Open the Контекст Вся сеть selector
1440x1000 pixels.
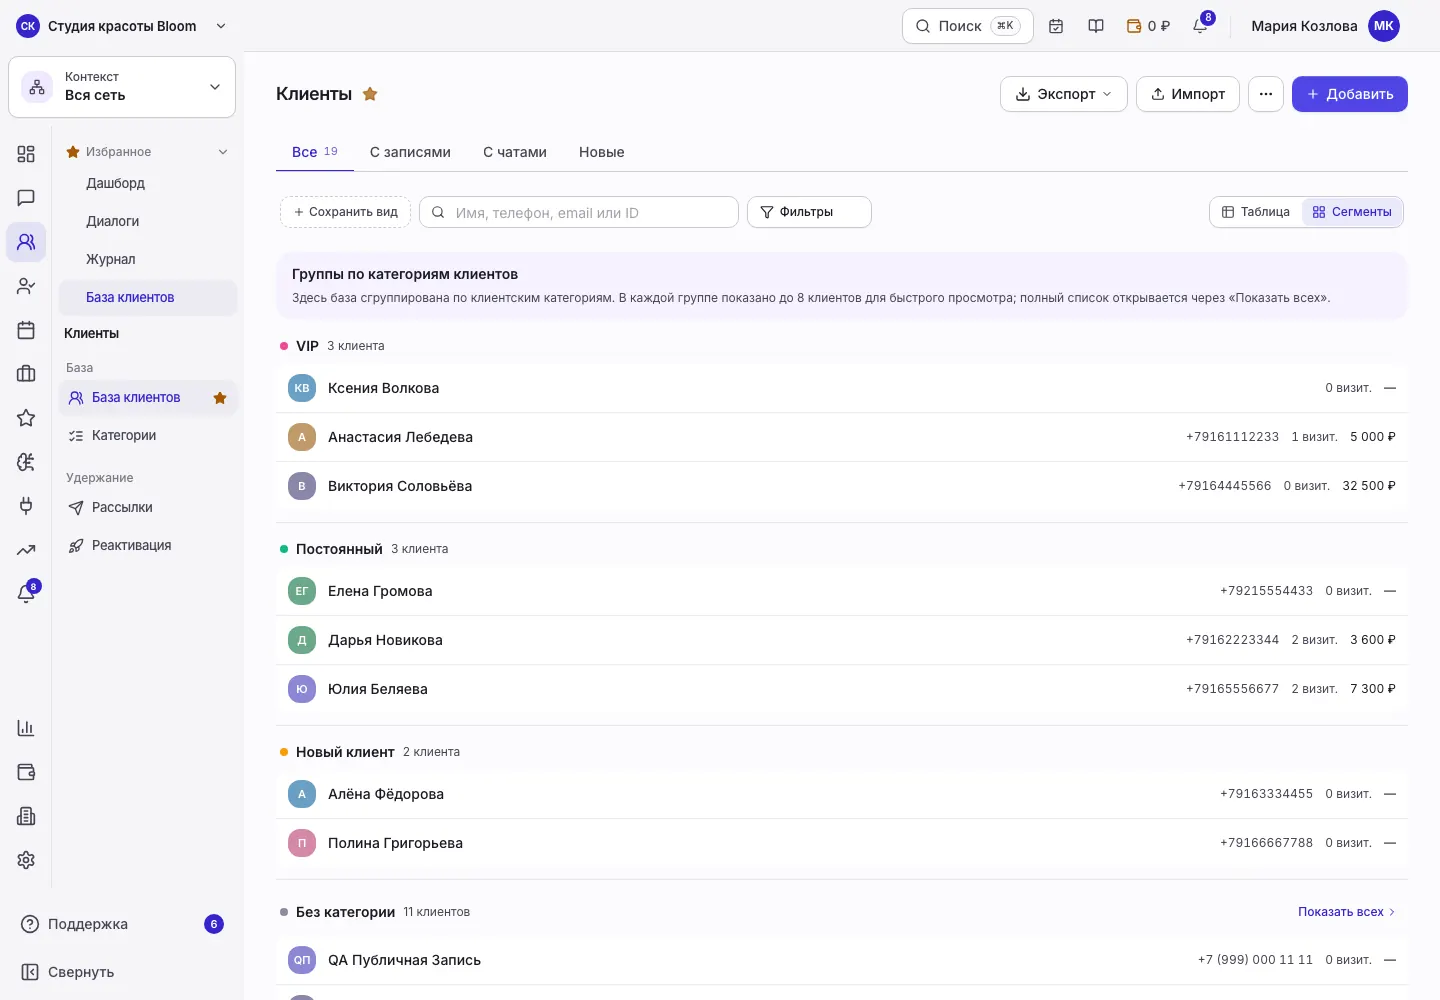(x=122, y=87)
